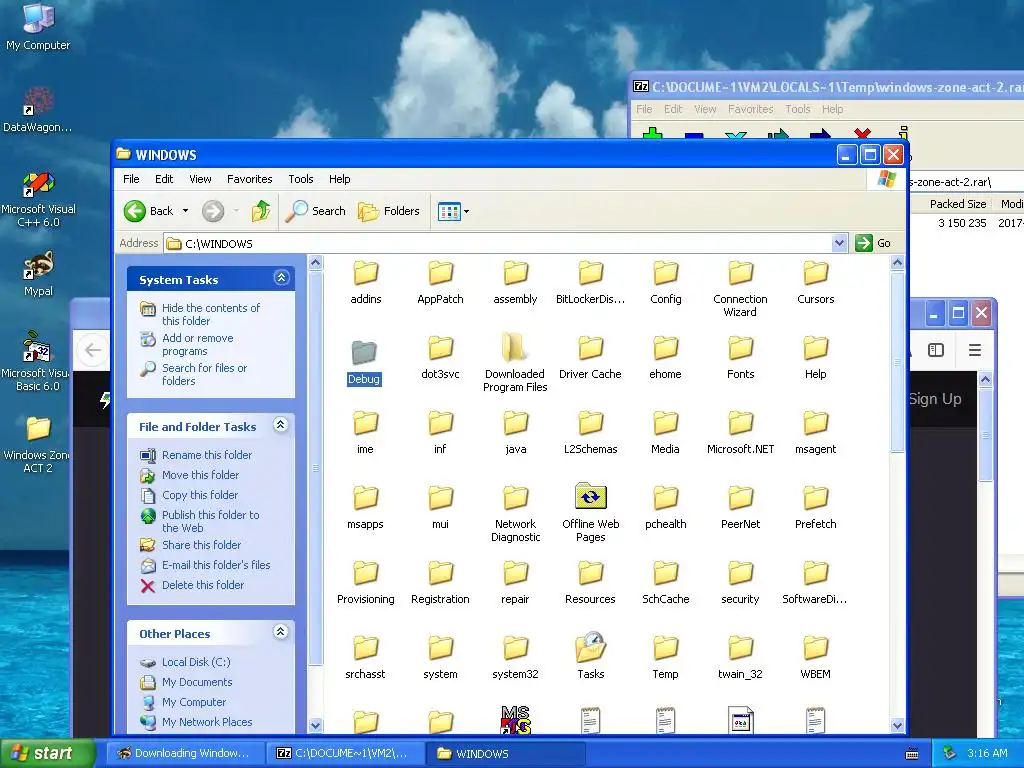Select the DataWagon desktop shortcut
Viewport: 1024px width, 768px height.
38,101
